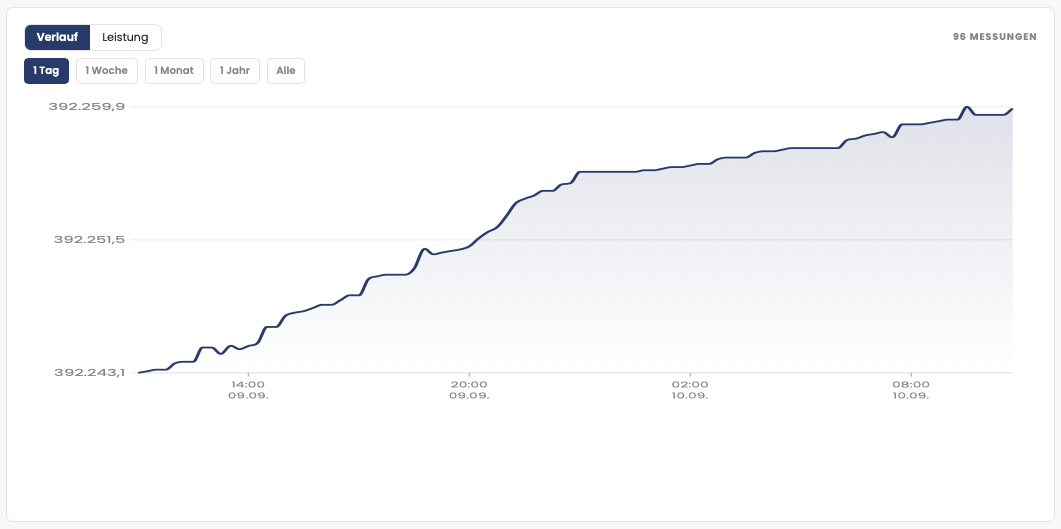Select the 1 Woche time range
Screen dimensions: 1061x529
(x=107, y=70)
